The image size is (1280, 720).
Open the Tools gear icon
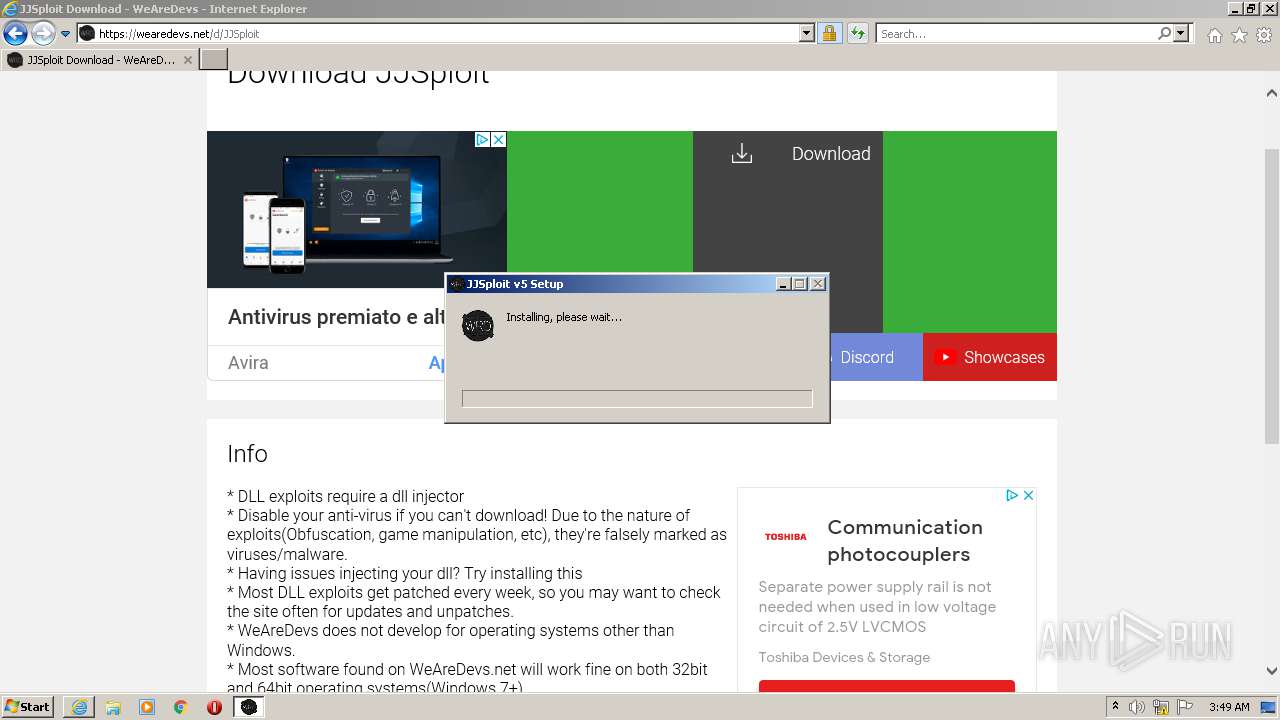point(1264,35)
